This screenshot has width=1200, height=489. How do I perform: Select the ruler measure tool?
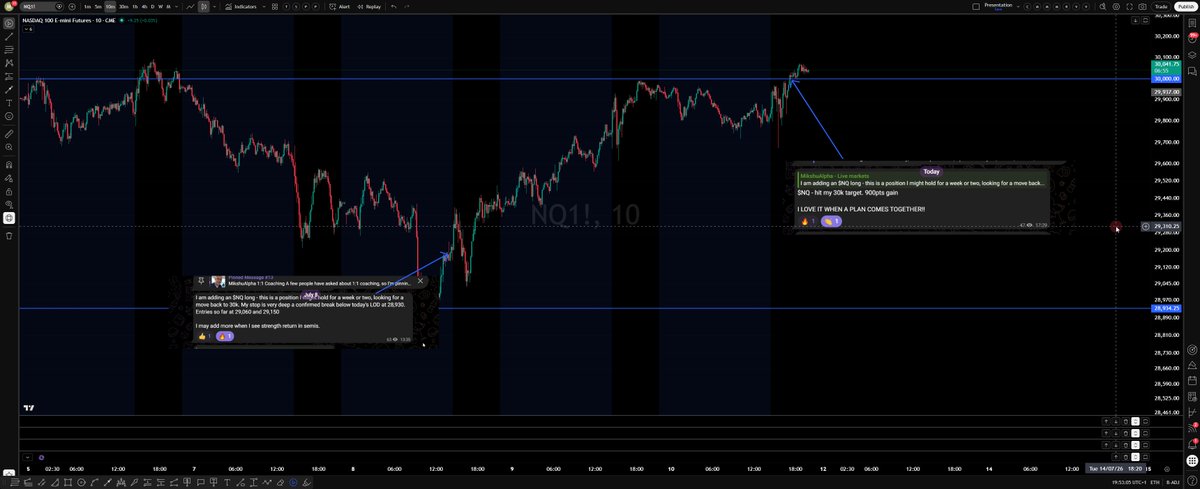[x=8, y=133]
